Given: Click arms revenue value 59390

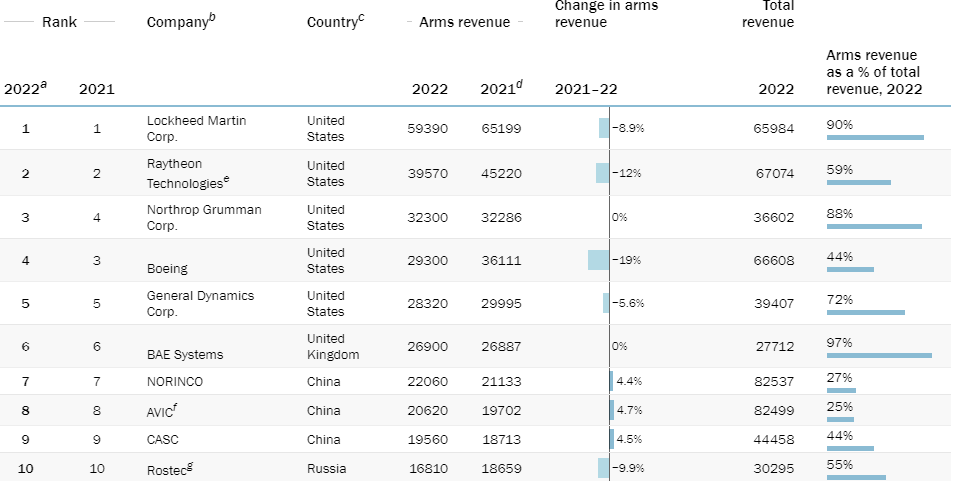Looking at the screenshot, I should pos(428,128).
